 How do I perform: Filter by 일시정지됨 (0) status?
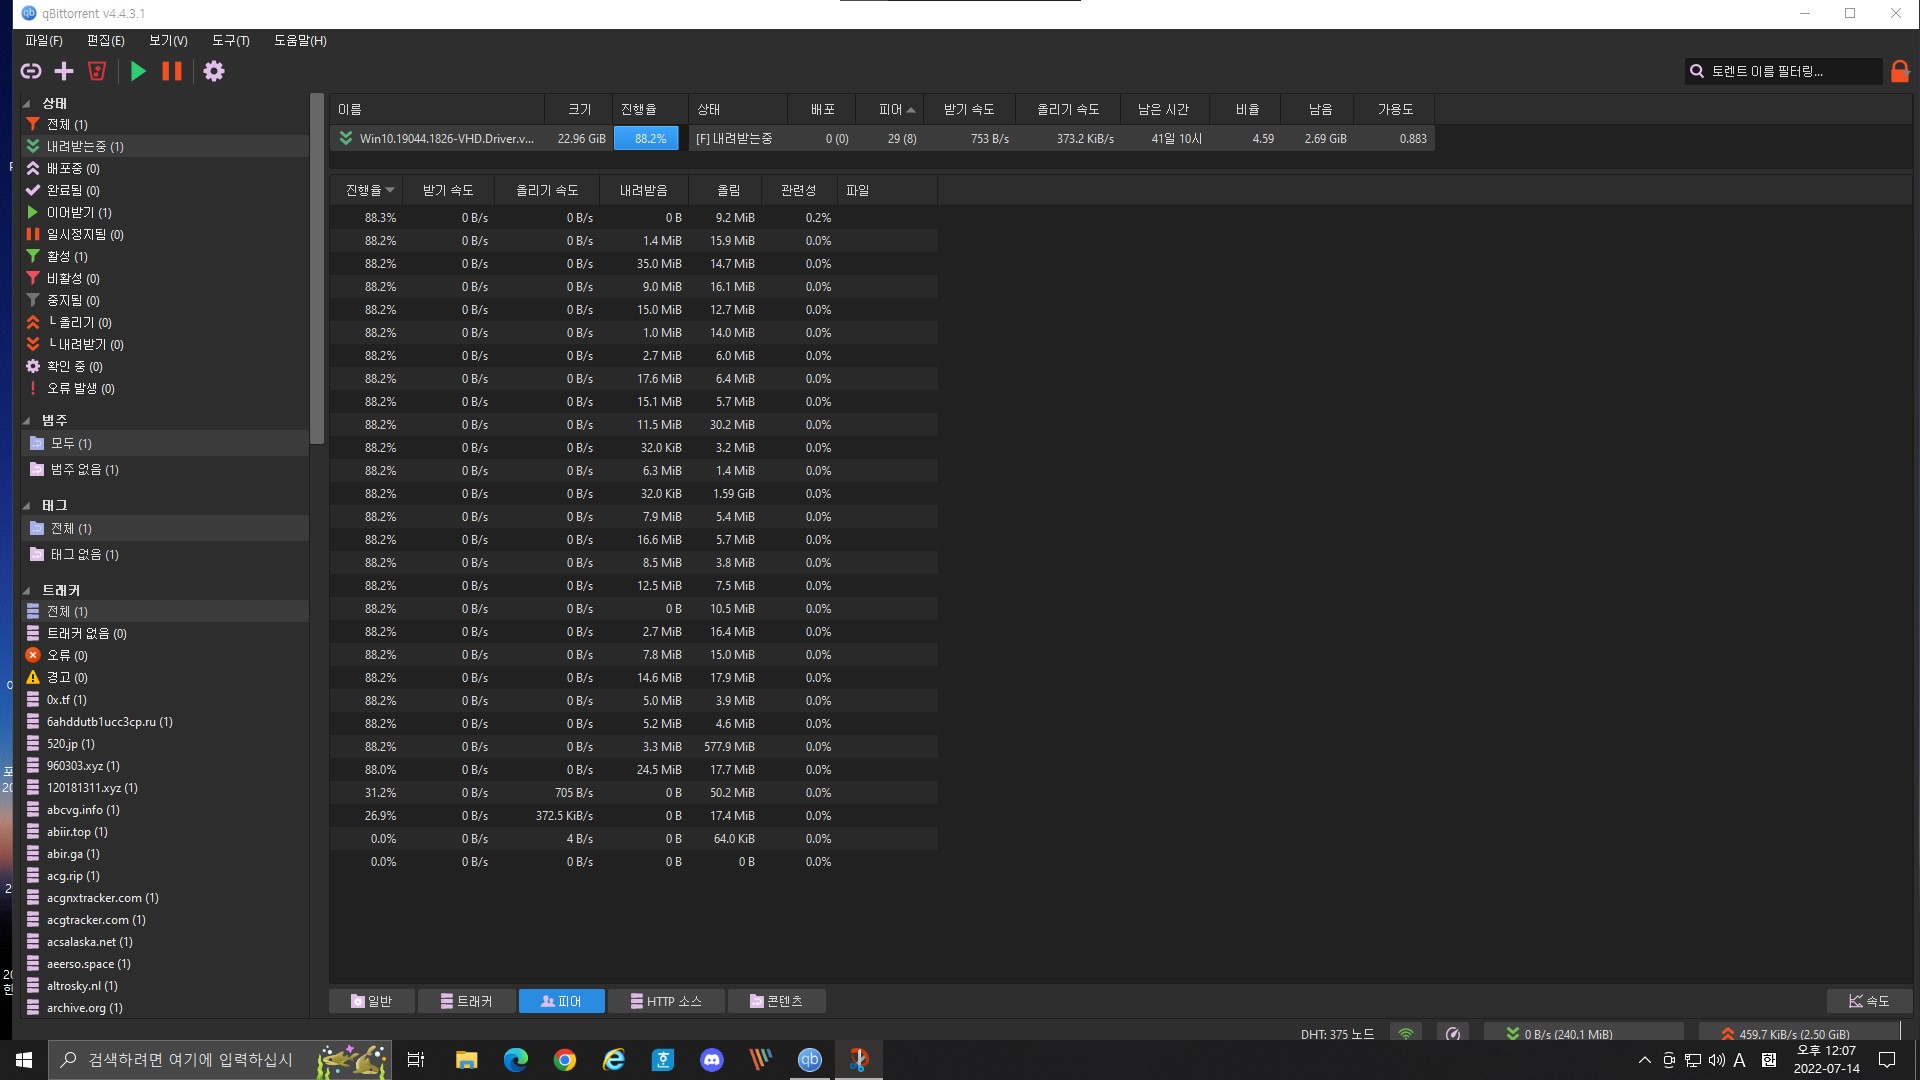165,234
